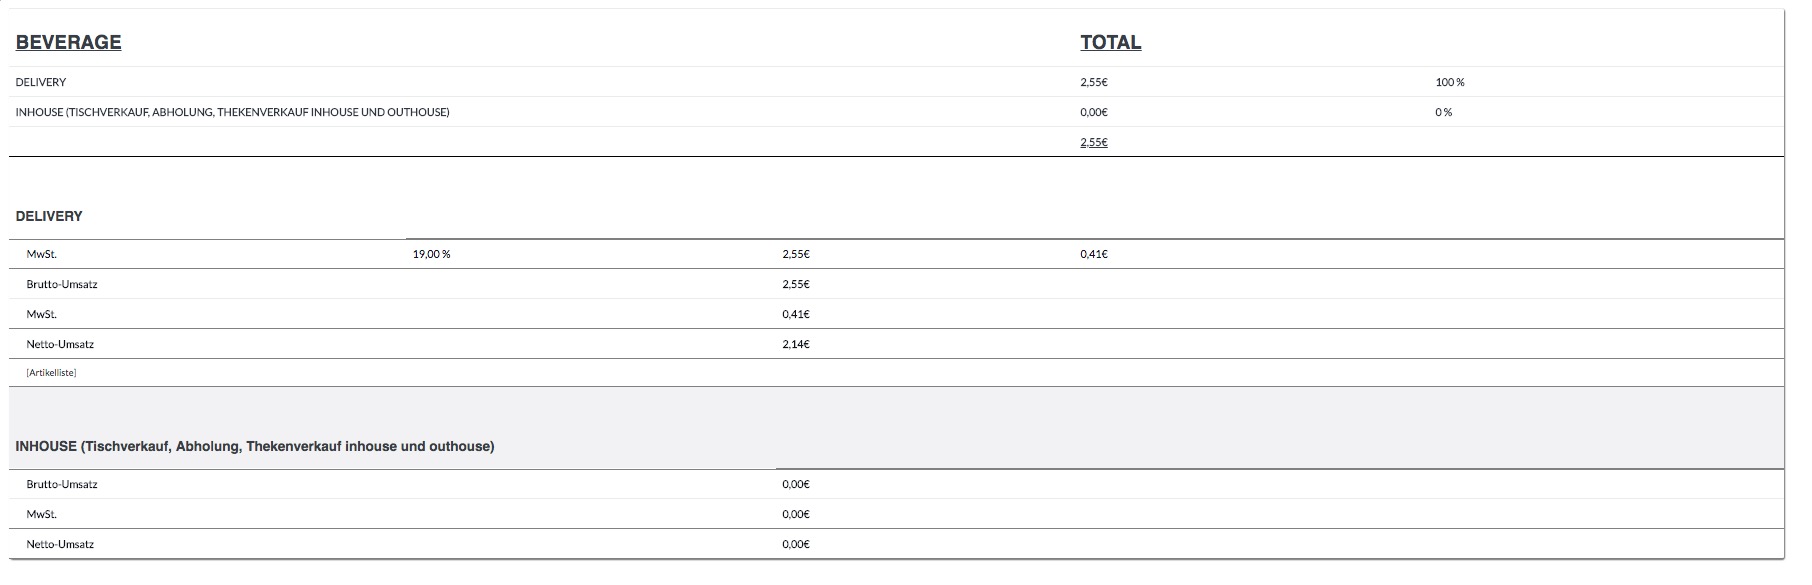Select the Delivery Brutto-Umsatz row label
Viewport: 1812px width, 585px height.
(62, 284)
